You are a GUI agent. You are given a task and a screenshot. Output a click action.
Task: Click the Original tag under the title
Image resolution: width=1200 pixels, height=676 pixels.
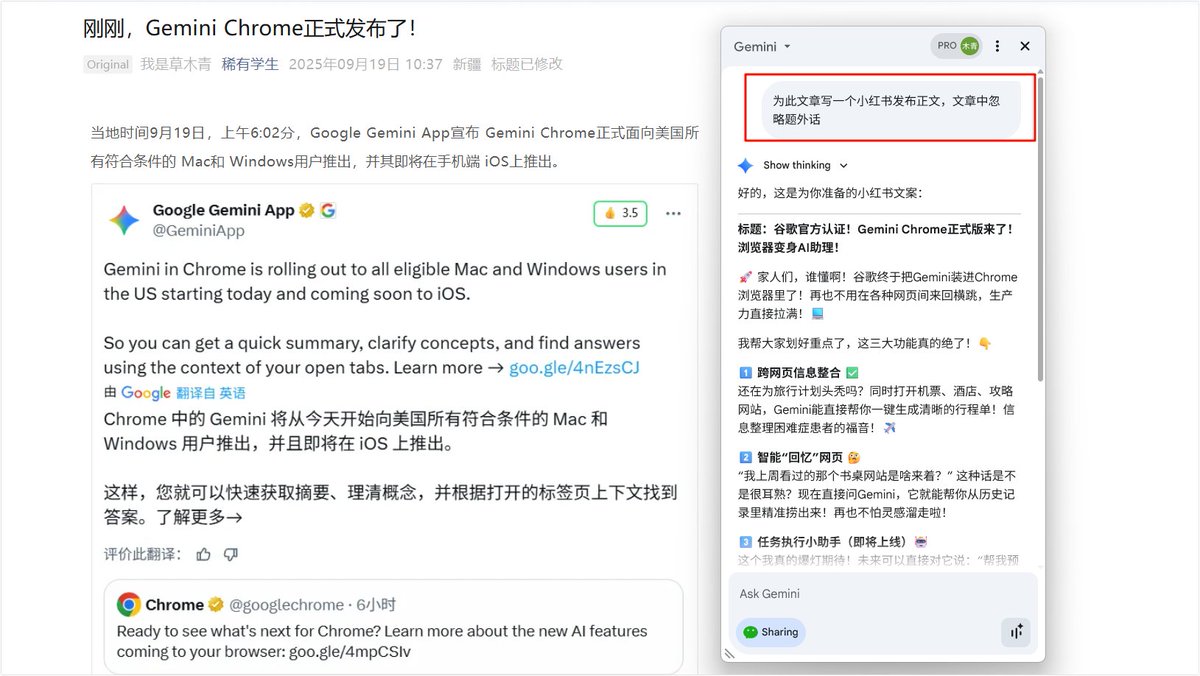pos(107,65)
